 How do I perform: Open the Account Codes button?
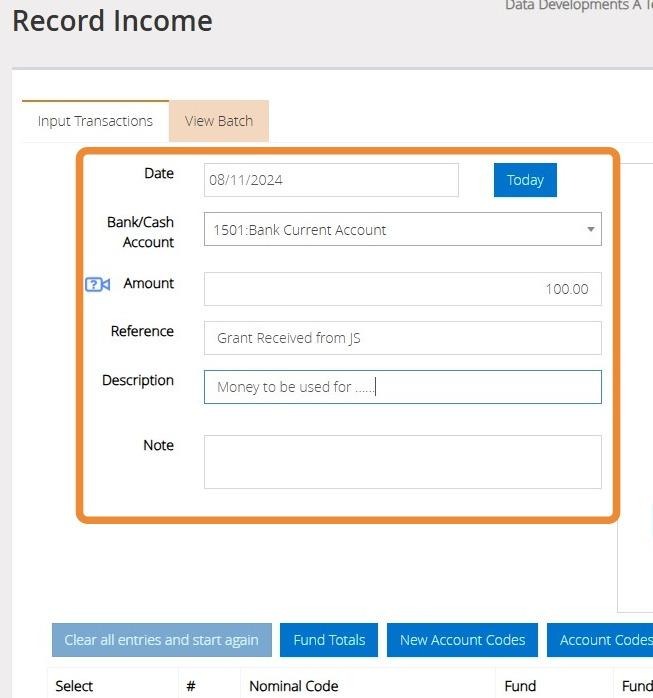600,640
